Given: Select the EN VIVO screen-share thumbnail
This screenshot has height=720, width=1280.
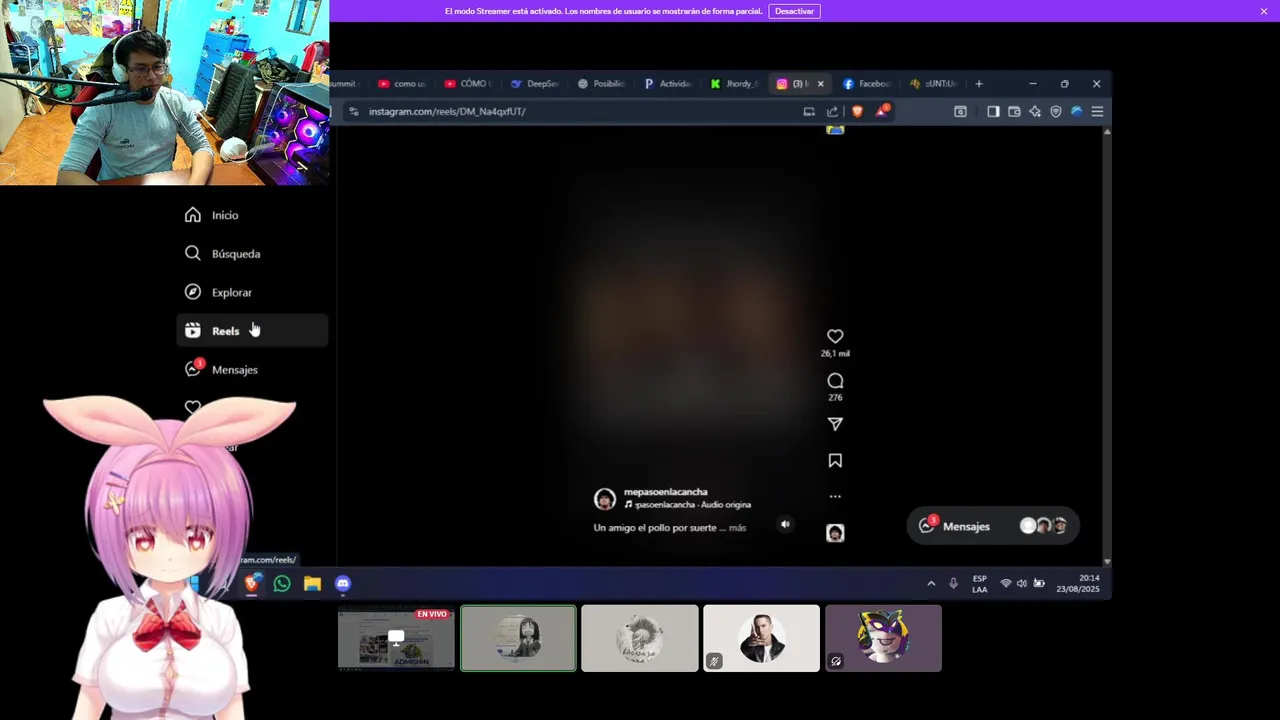Looking at the screenshot, I should coord(396,638).
